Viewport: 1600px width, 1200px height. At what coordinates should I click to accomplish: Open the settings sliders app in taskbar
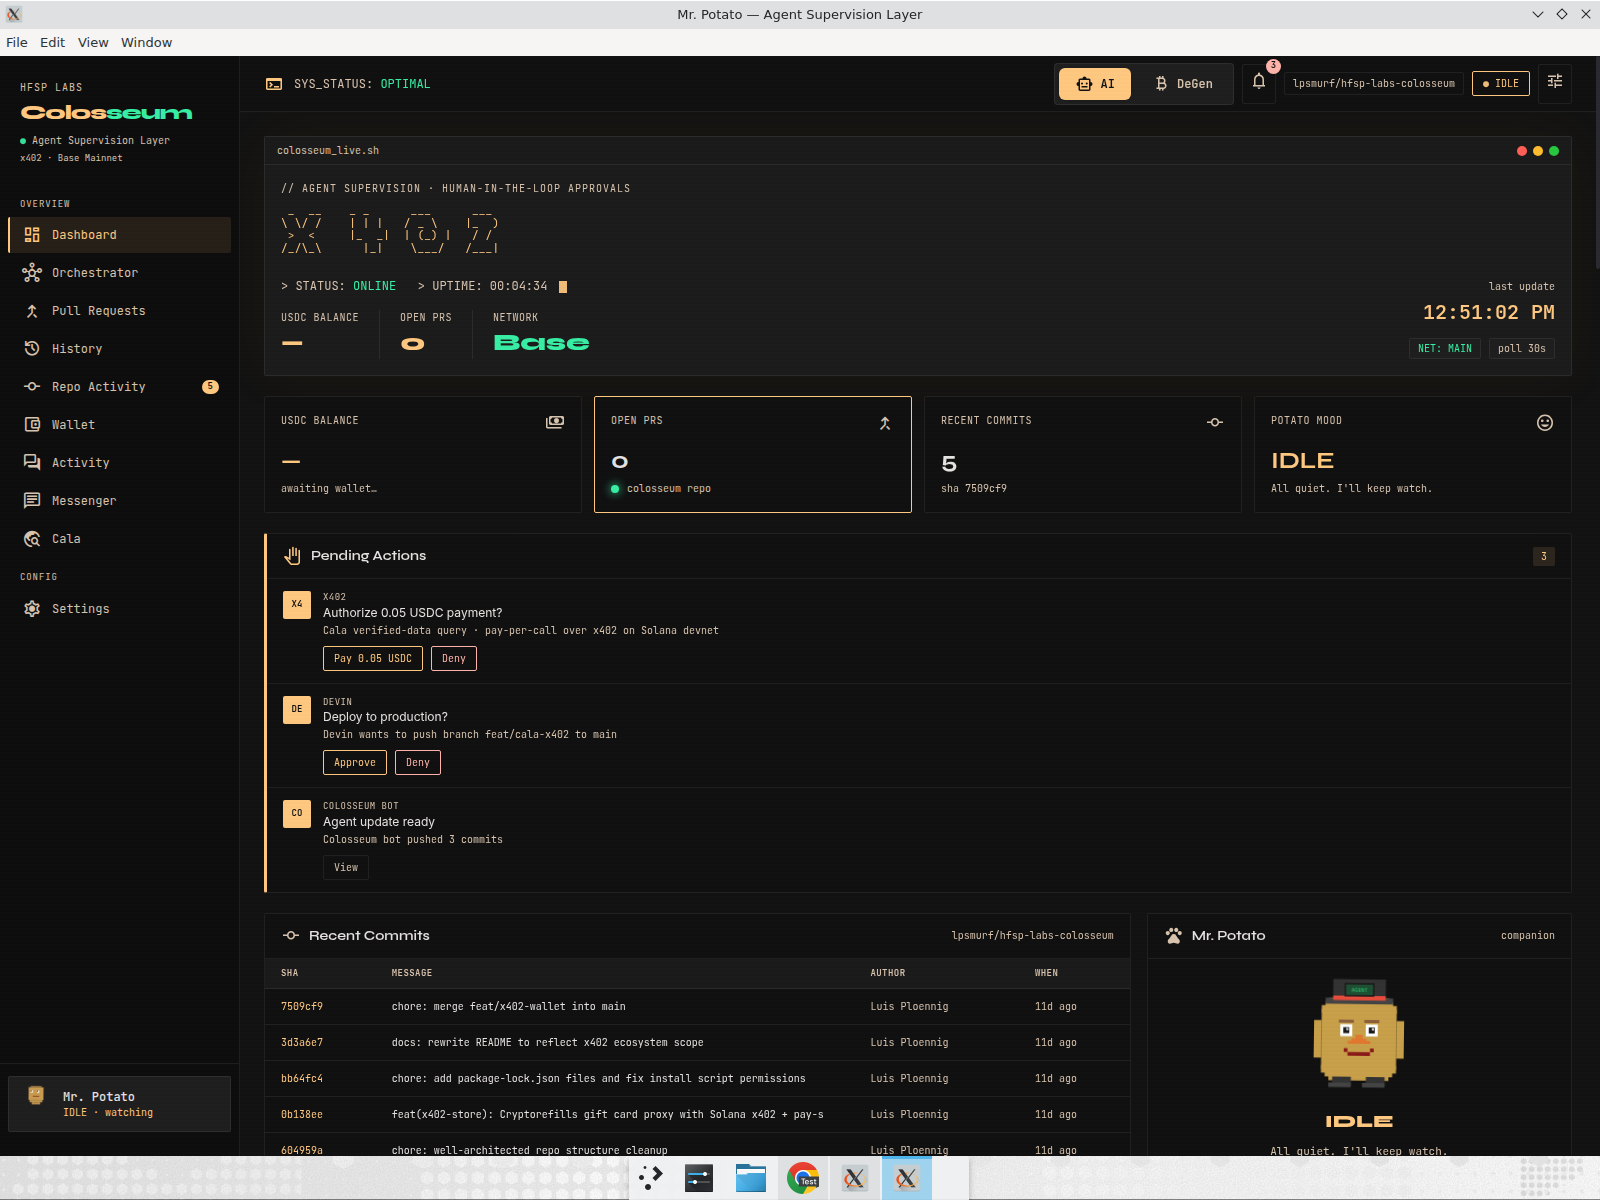click(699, 1179)
